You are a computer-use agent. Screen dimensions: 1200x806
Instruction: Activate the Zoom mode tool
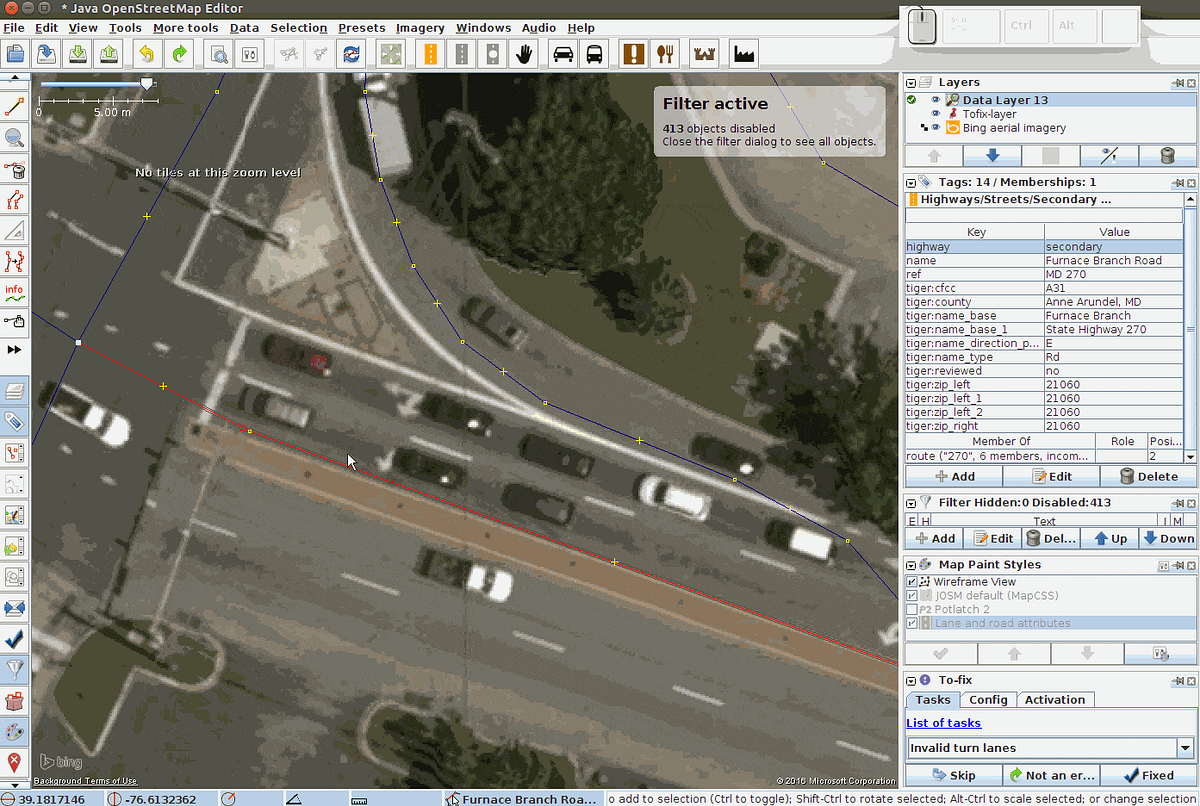coord(14,138)
